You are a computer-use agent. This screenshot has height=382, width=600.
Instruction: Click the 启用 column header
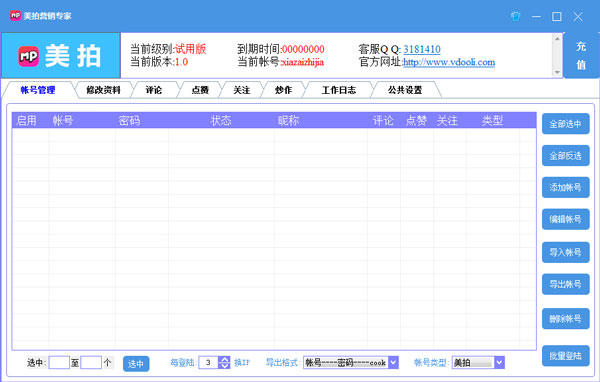pos(26,121)
